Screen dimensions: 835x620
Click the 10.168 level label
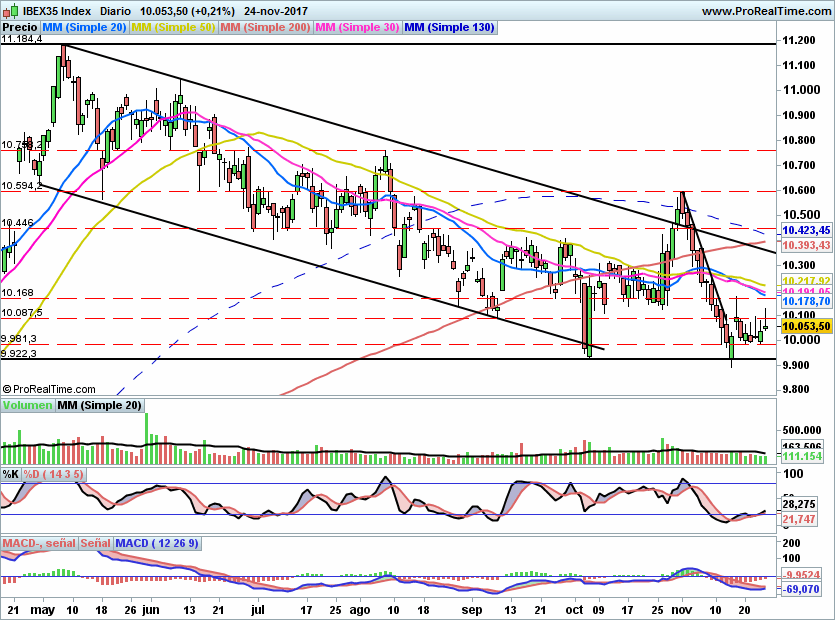pyautogui.click(x=17, y=292)
